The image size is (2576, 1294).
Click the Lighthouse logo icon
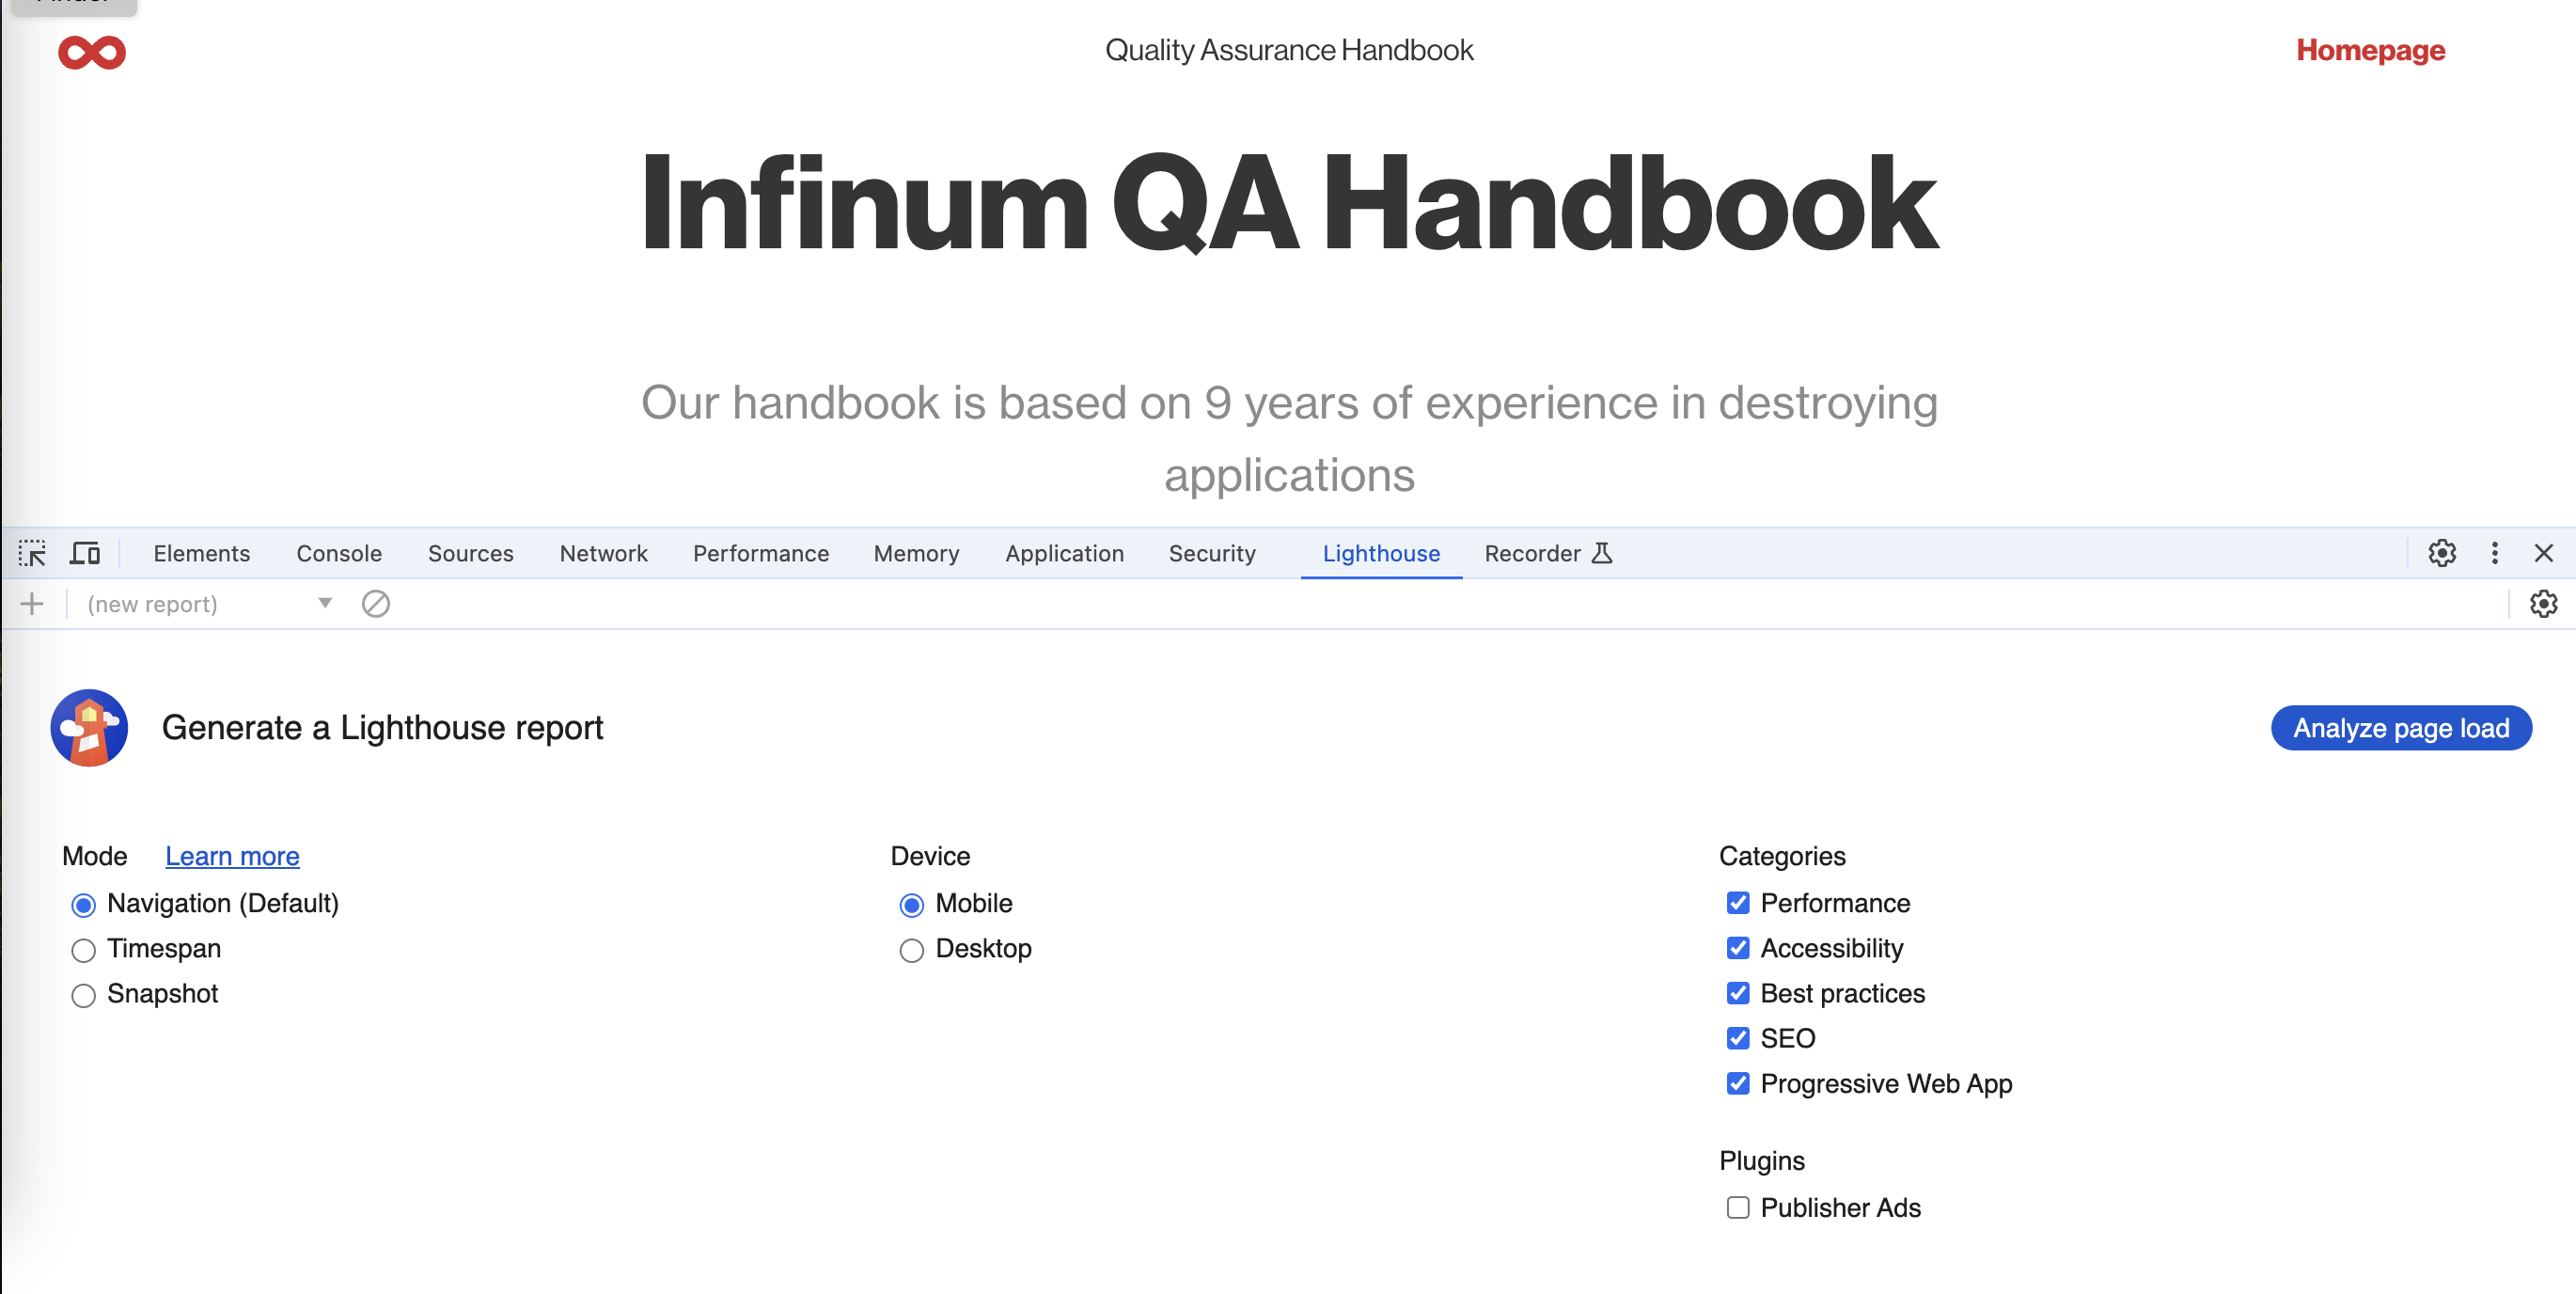click(x=89, y=728)
